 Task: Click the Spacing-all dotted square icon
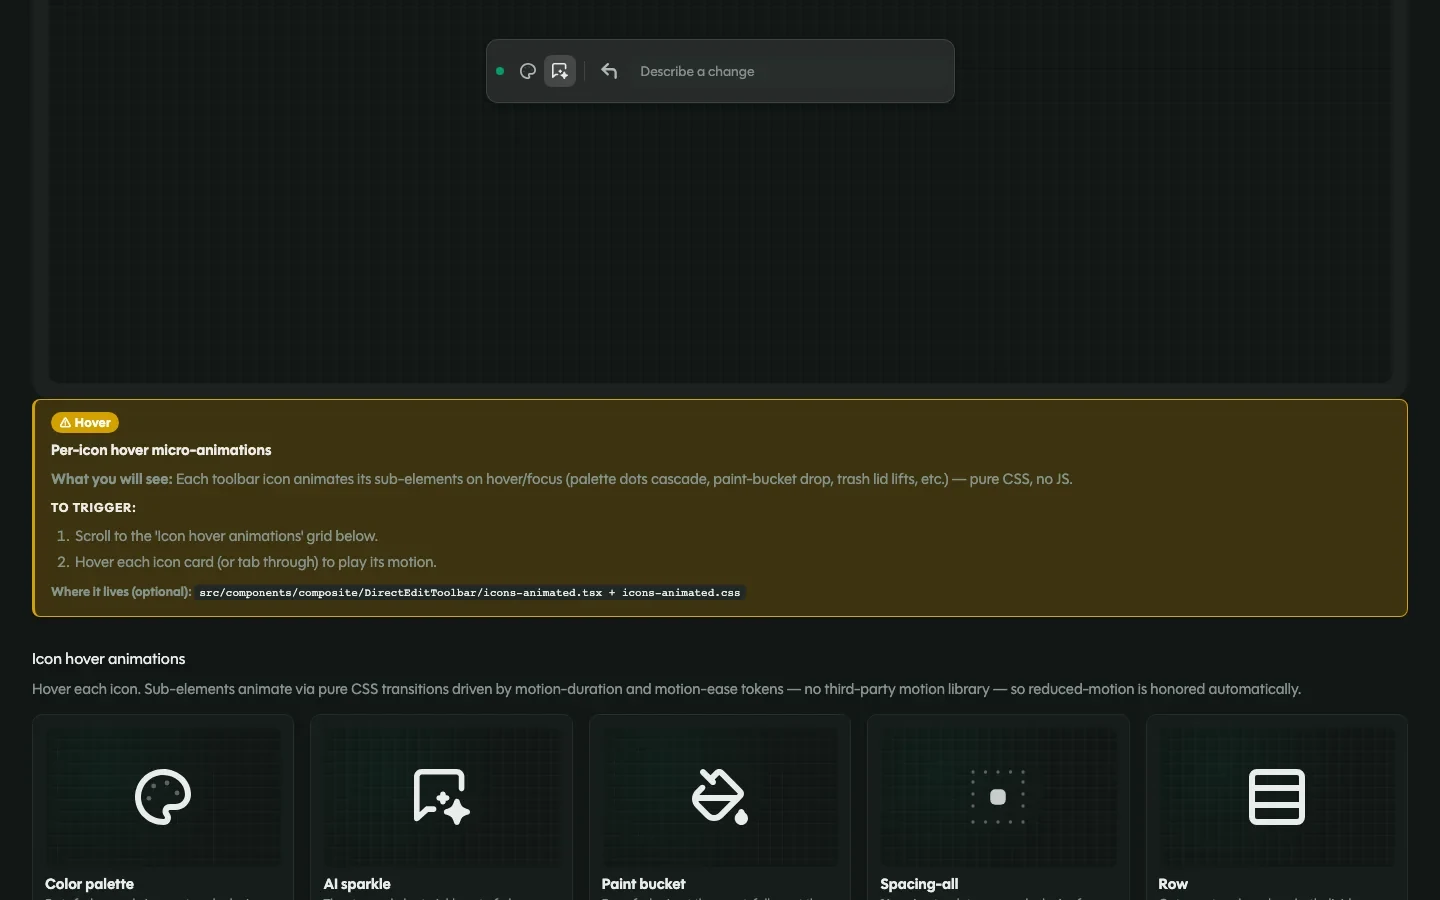tap(998, 797)
